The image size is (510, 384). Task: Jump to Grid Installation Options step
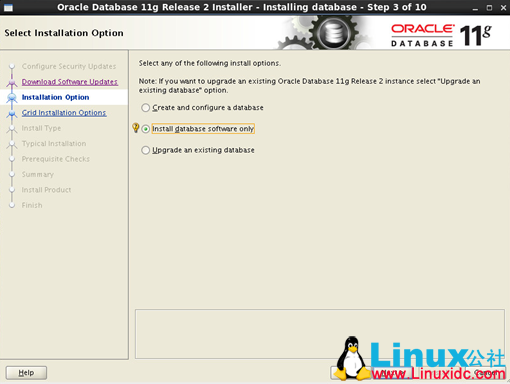click(64, 113)
